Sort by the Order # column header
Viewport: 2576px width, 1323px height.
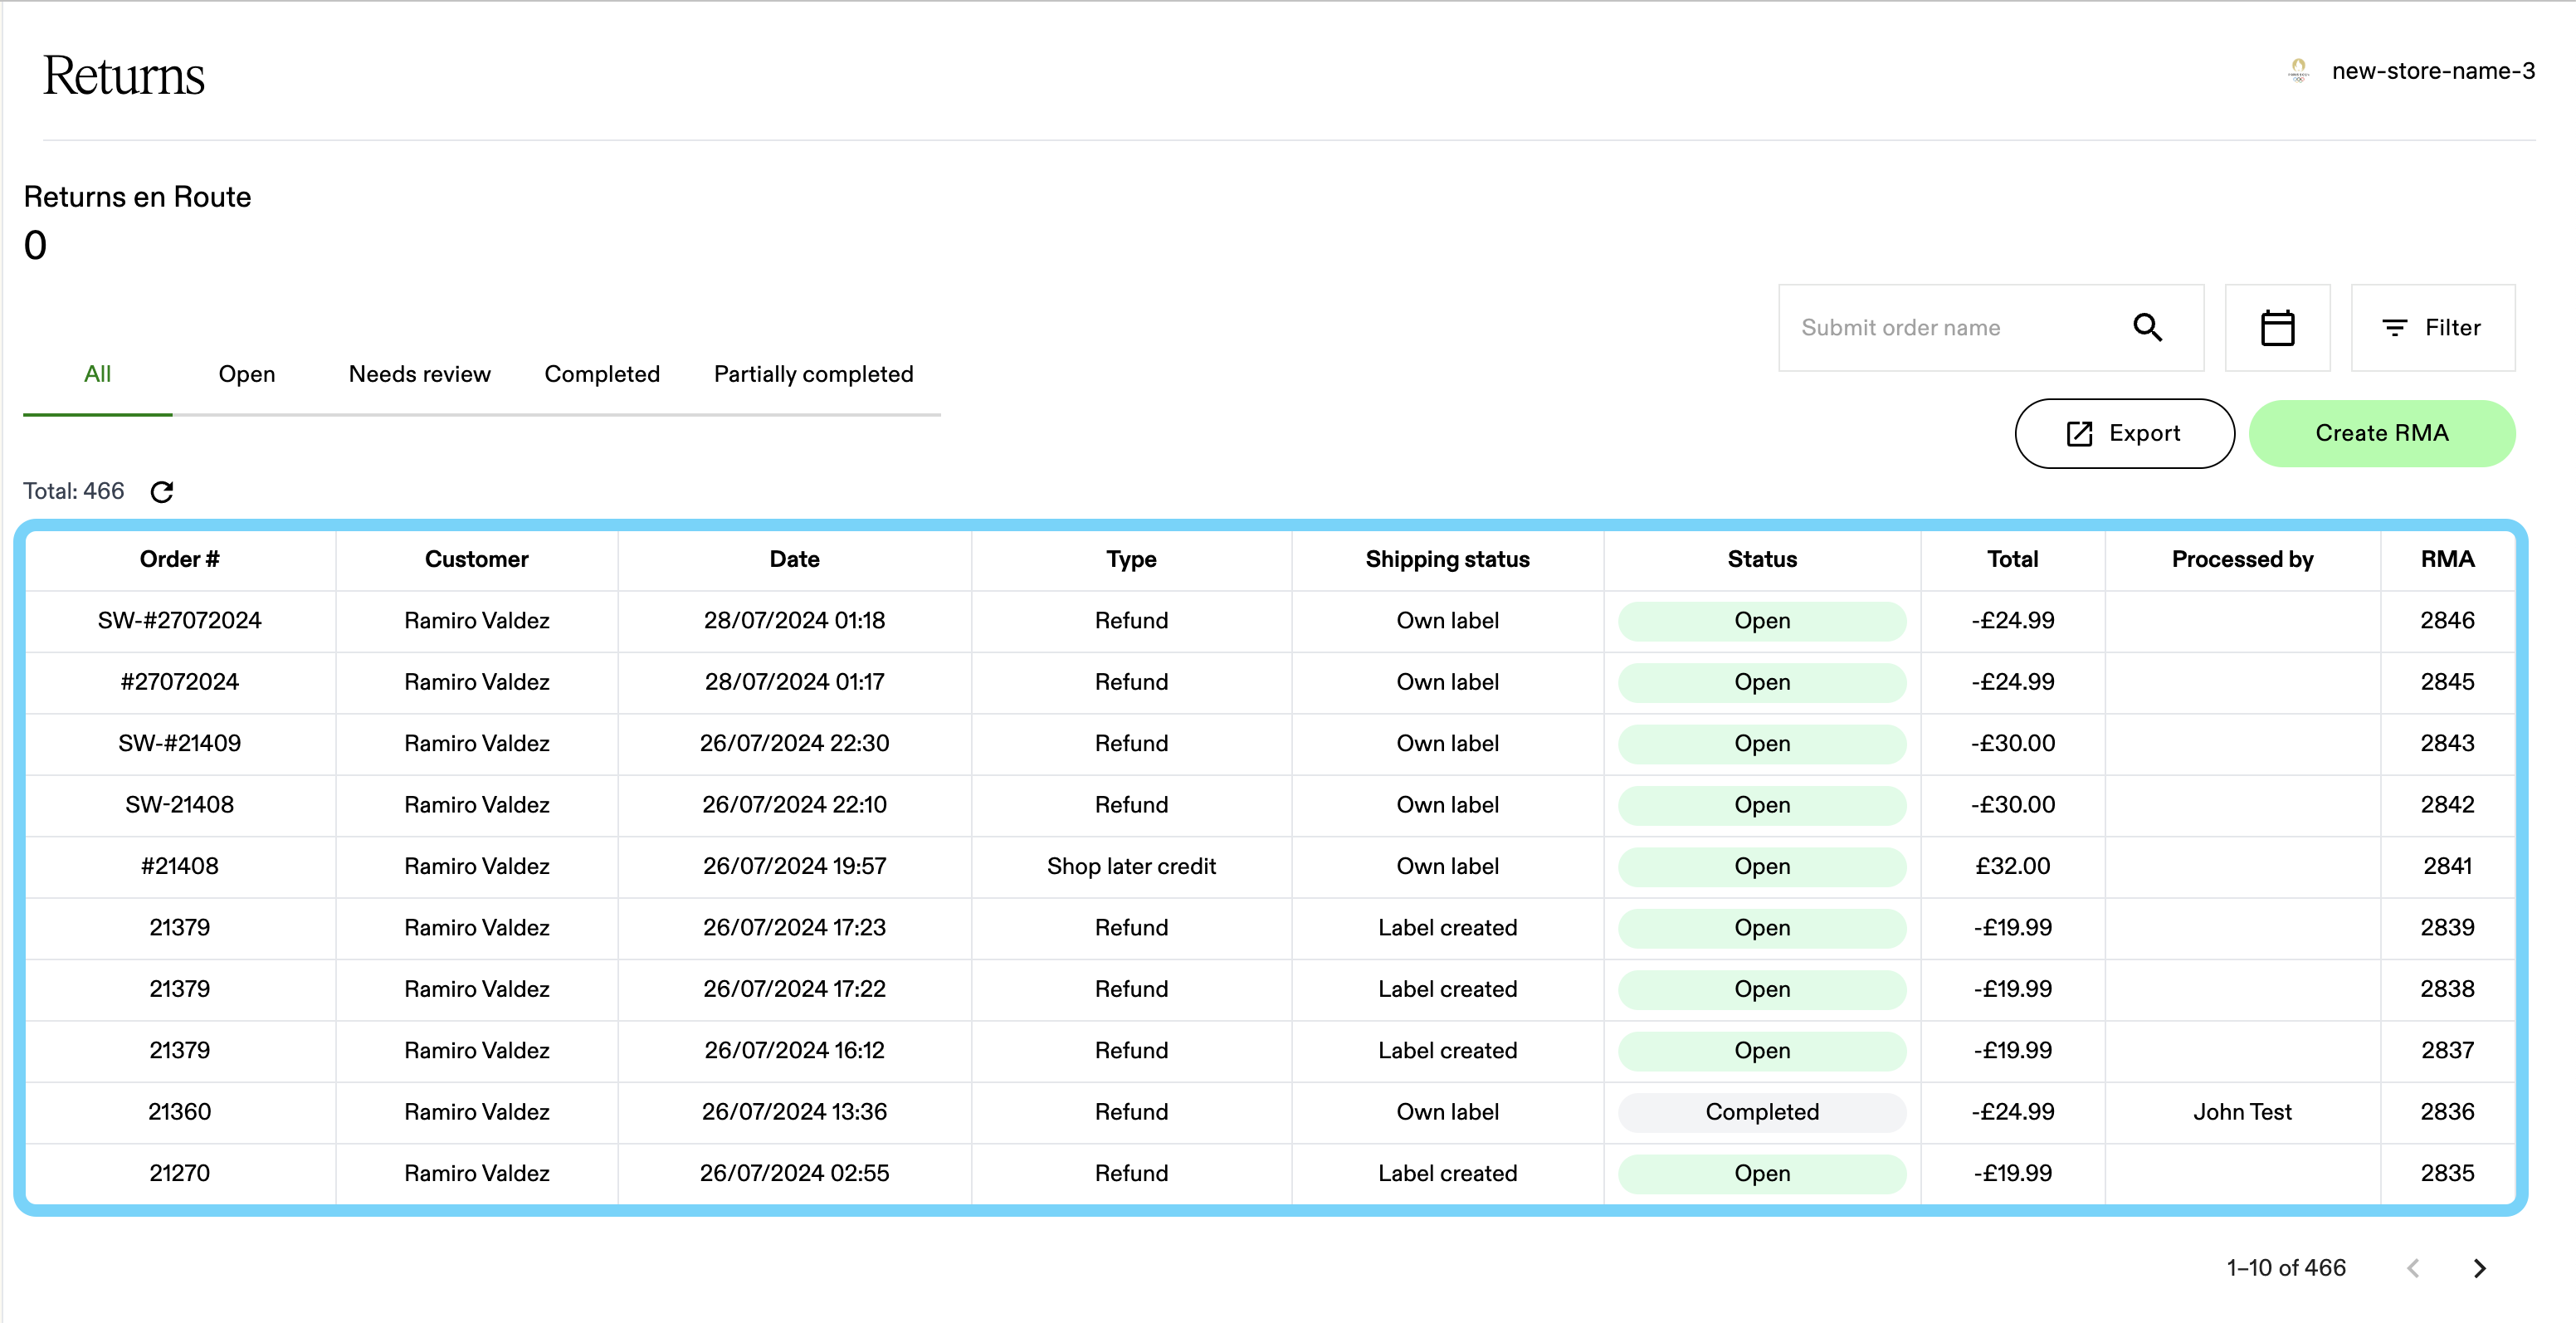point(179,559)
